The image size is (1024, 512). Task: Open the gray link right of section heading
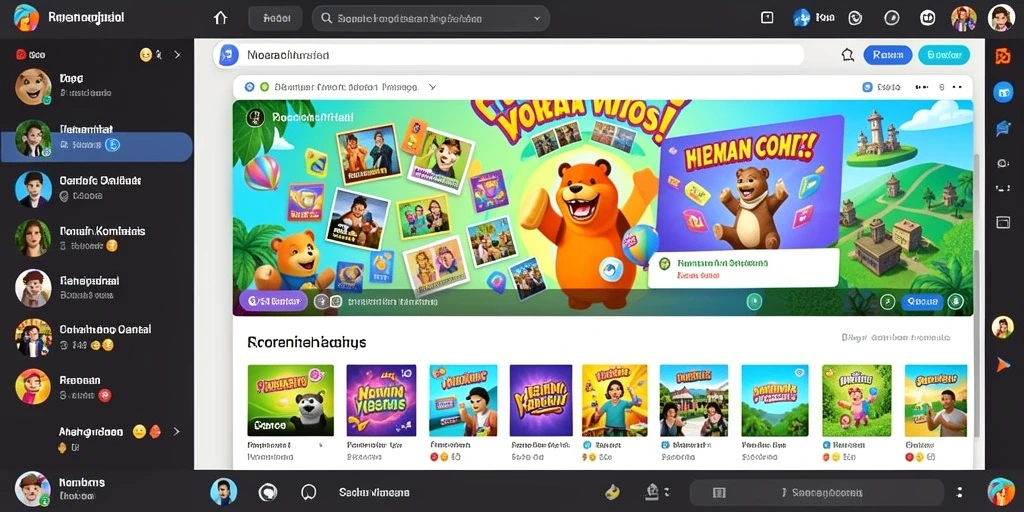point(895,338)
